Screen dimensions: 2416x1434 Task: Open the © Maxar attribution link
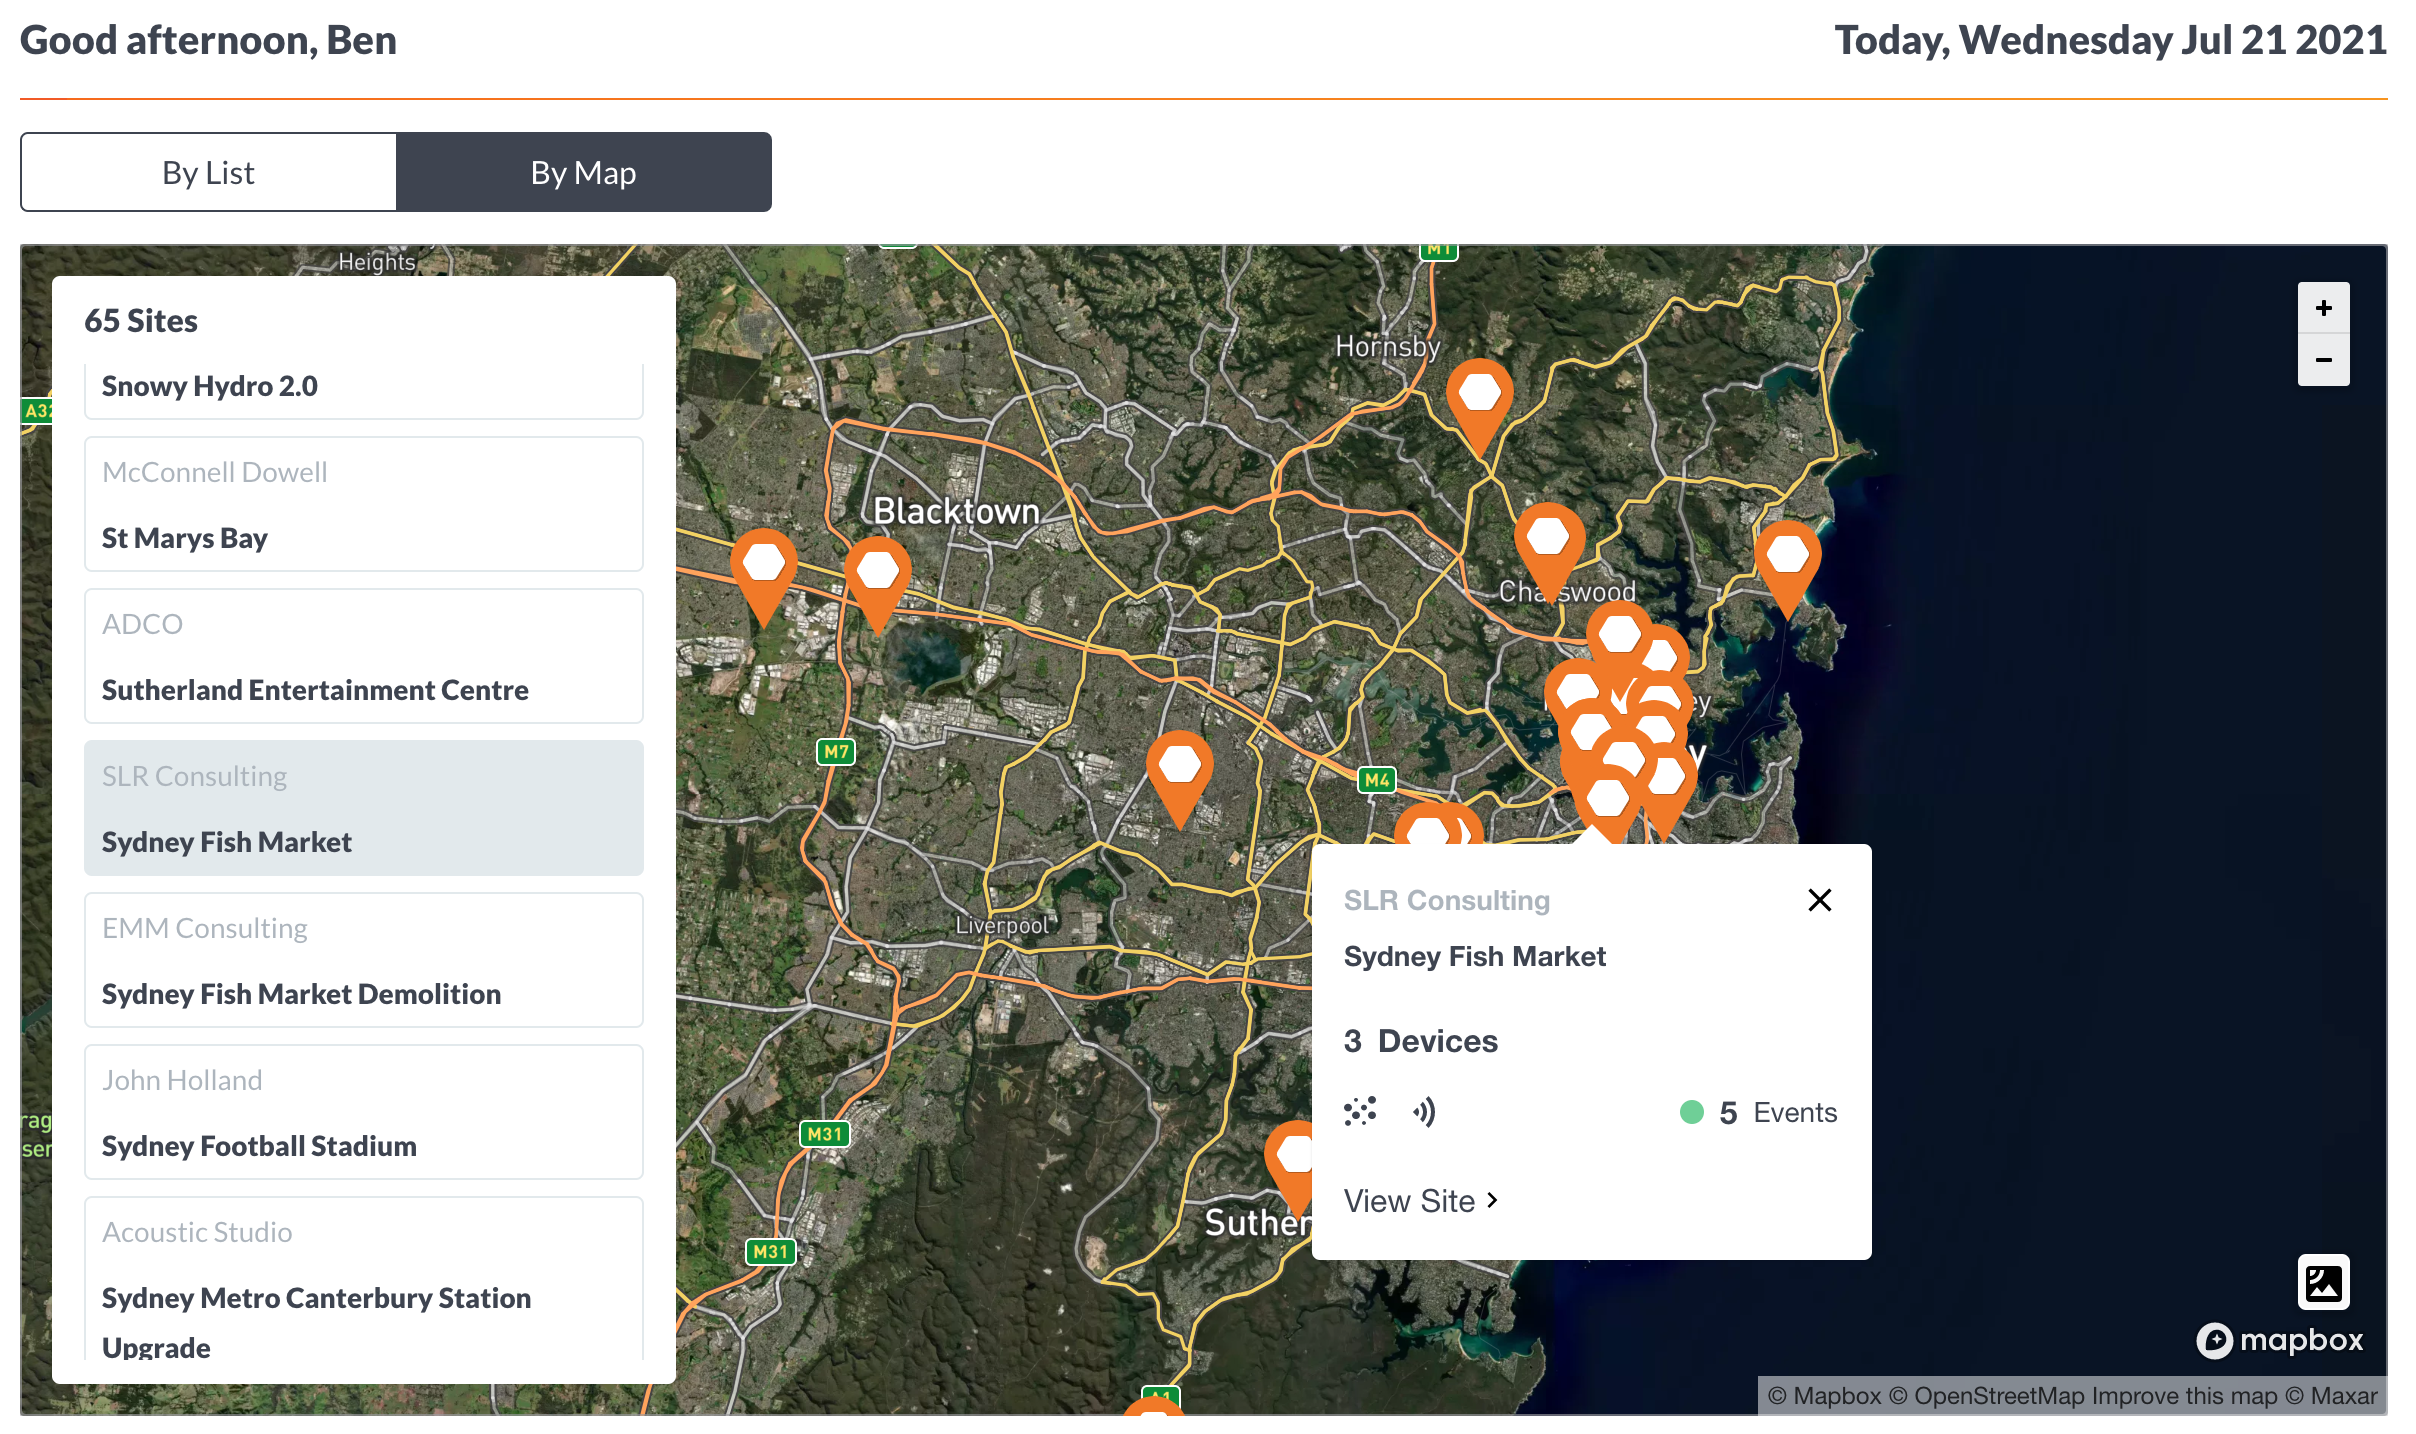[x=2332, y=1396]
